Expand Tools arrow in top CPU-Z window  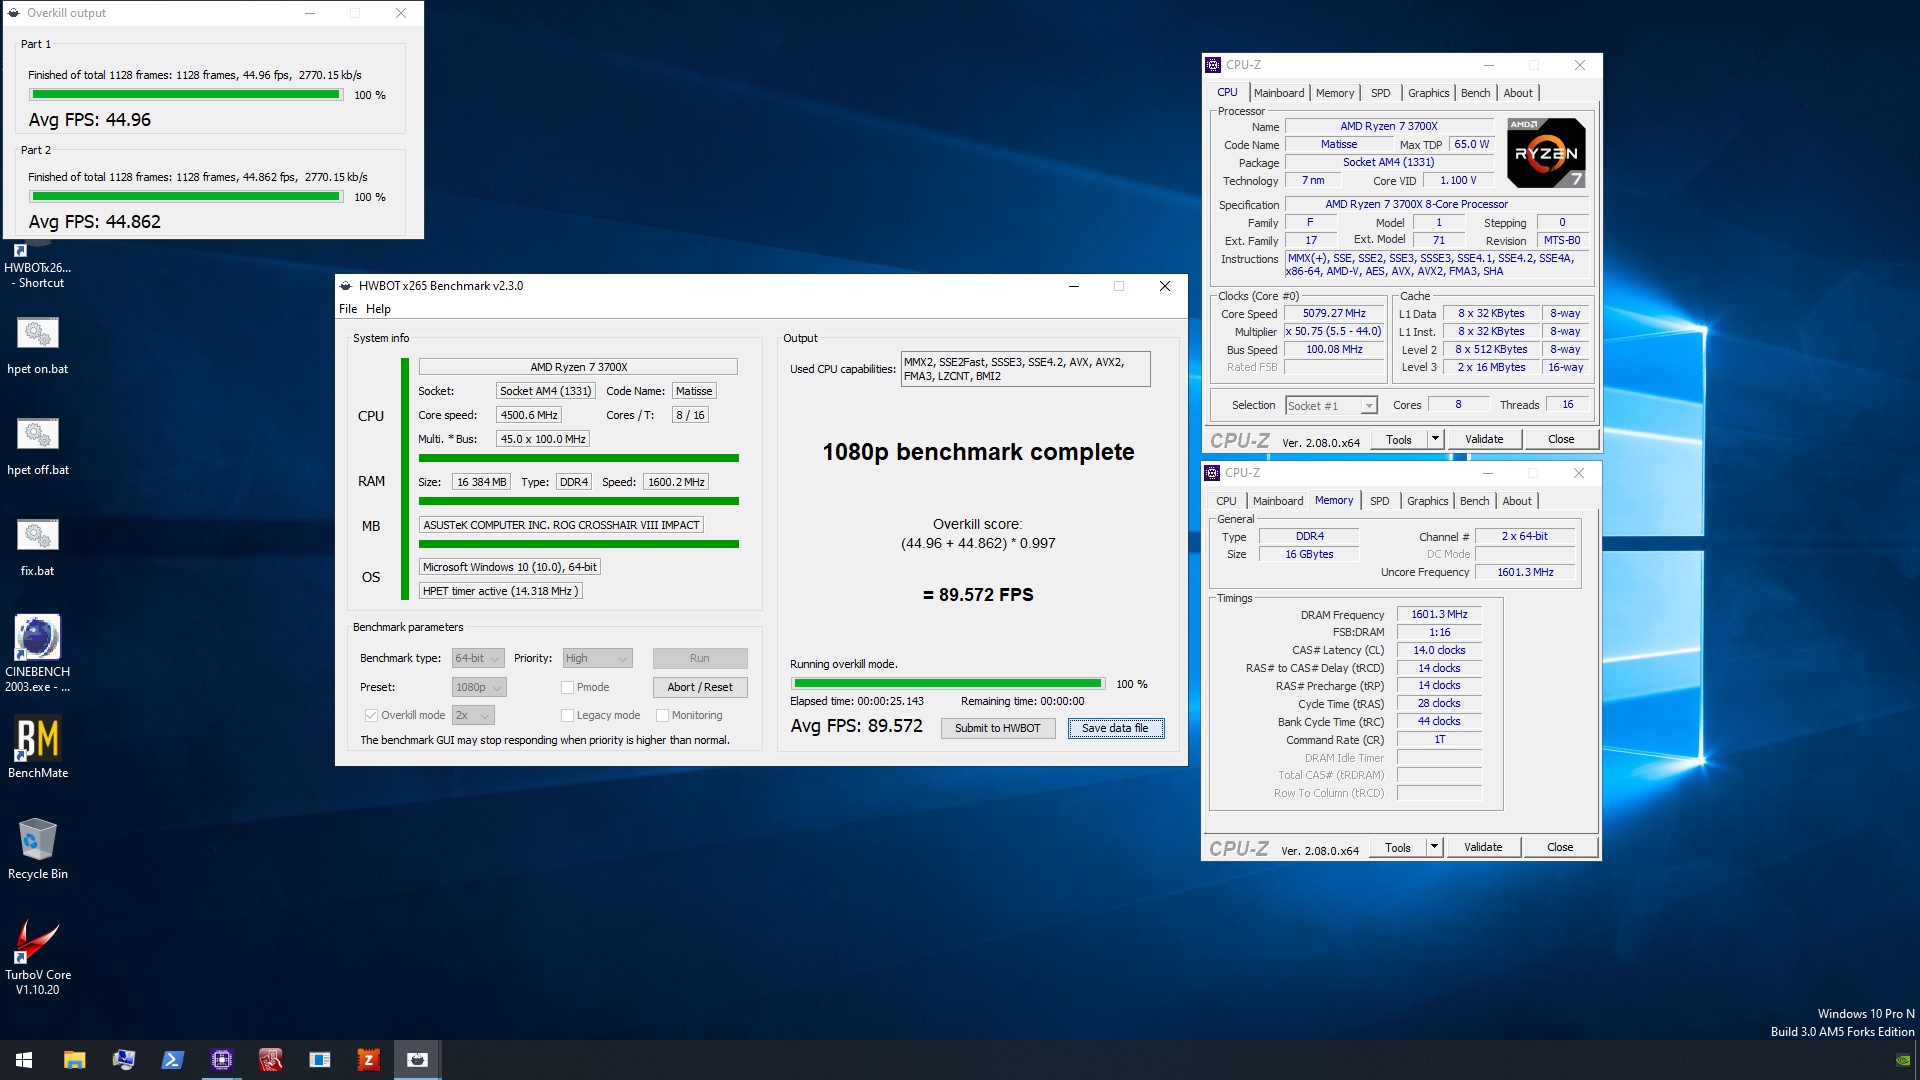pos(1435,439)
